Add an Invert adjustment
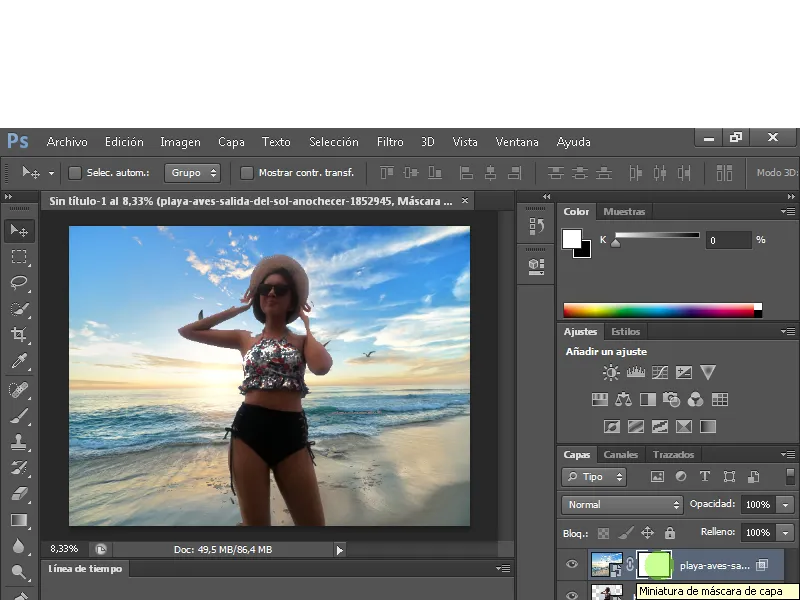800x600 pixels. point(611,427)
